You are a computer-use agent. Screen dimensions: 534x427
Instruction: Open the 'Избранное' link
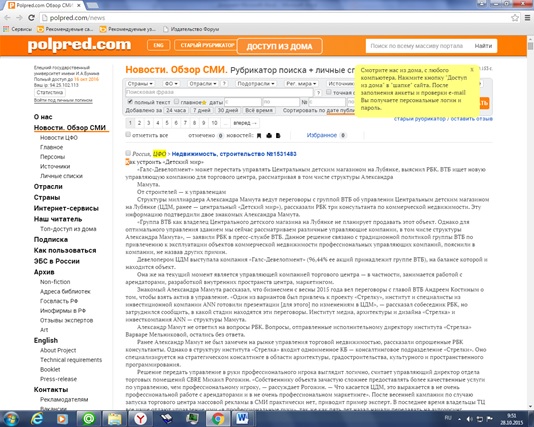point(322,135)
